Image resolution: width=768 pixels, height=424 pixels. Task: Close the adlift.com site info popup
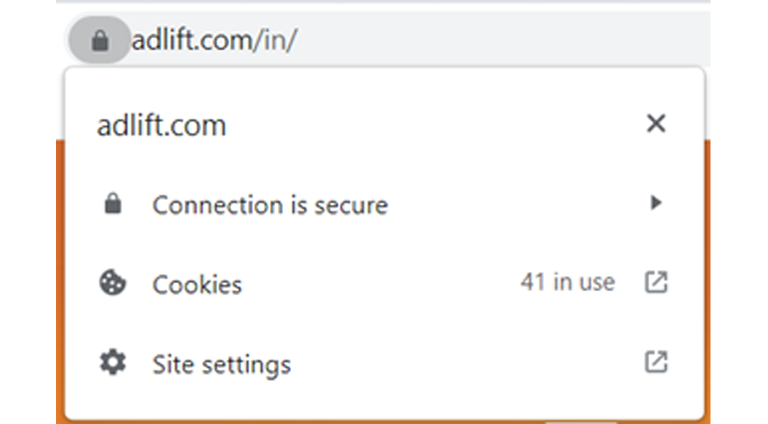(656, 123)
